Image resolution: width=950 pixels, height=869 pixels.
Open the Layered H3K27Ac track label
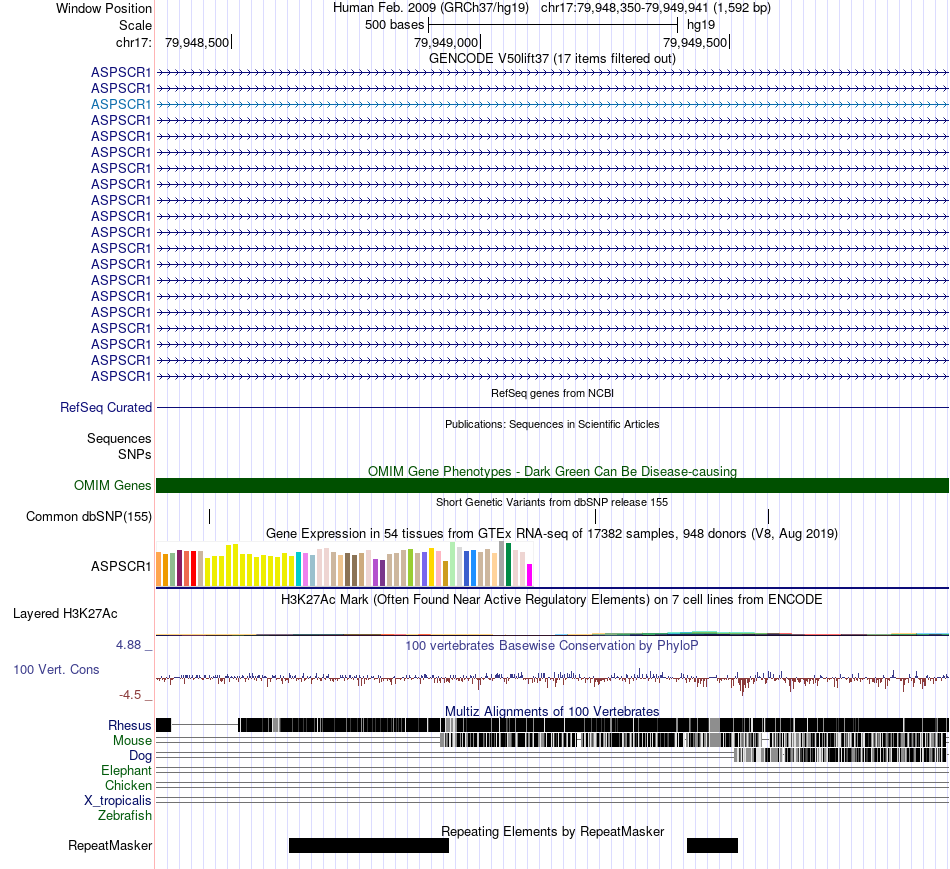coord(65,613)
